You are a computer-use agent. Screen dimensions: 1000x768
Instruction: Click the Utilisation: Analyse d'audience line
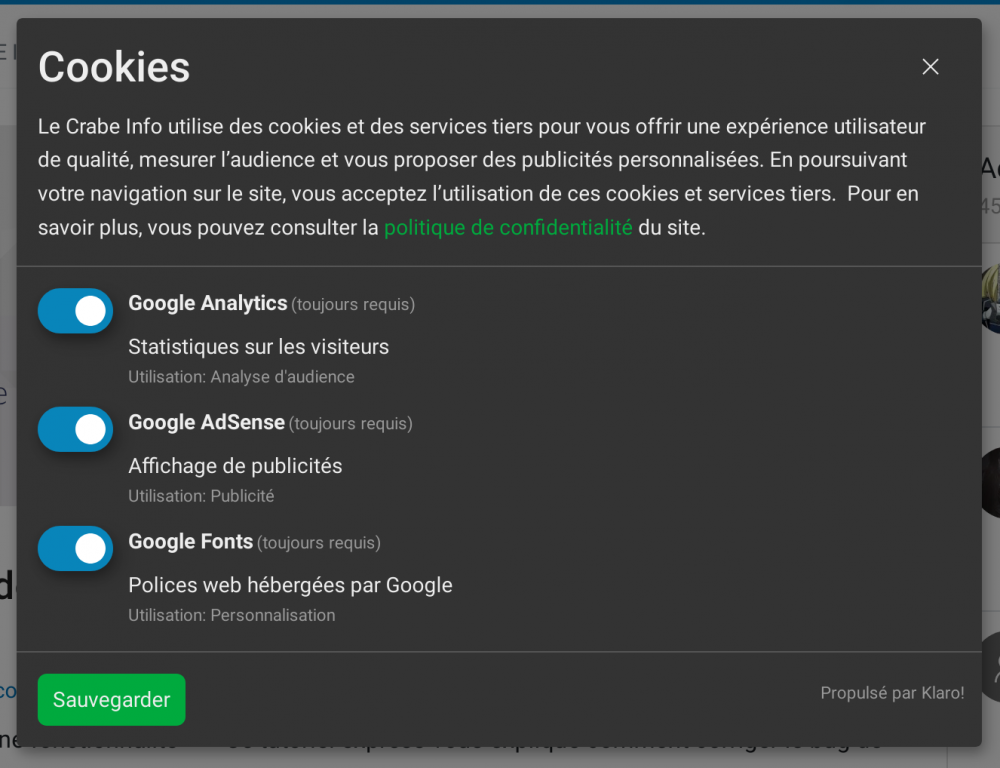point(241,377)
